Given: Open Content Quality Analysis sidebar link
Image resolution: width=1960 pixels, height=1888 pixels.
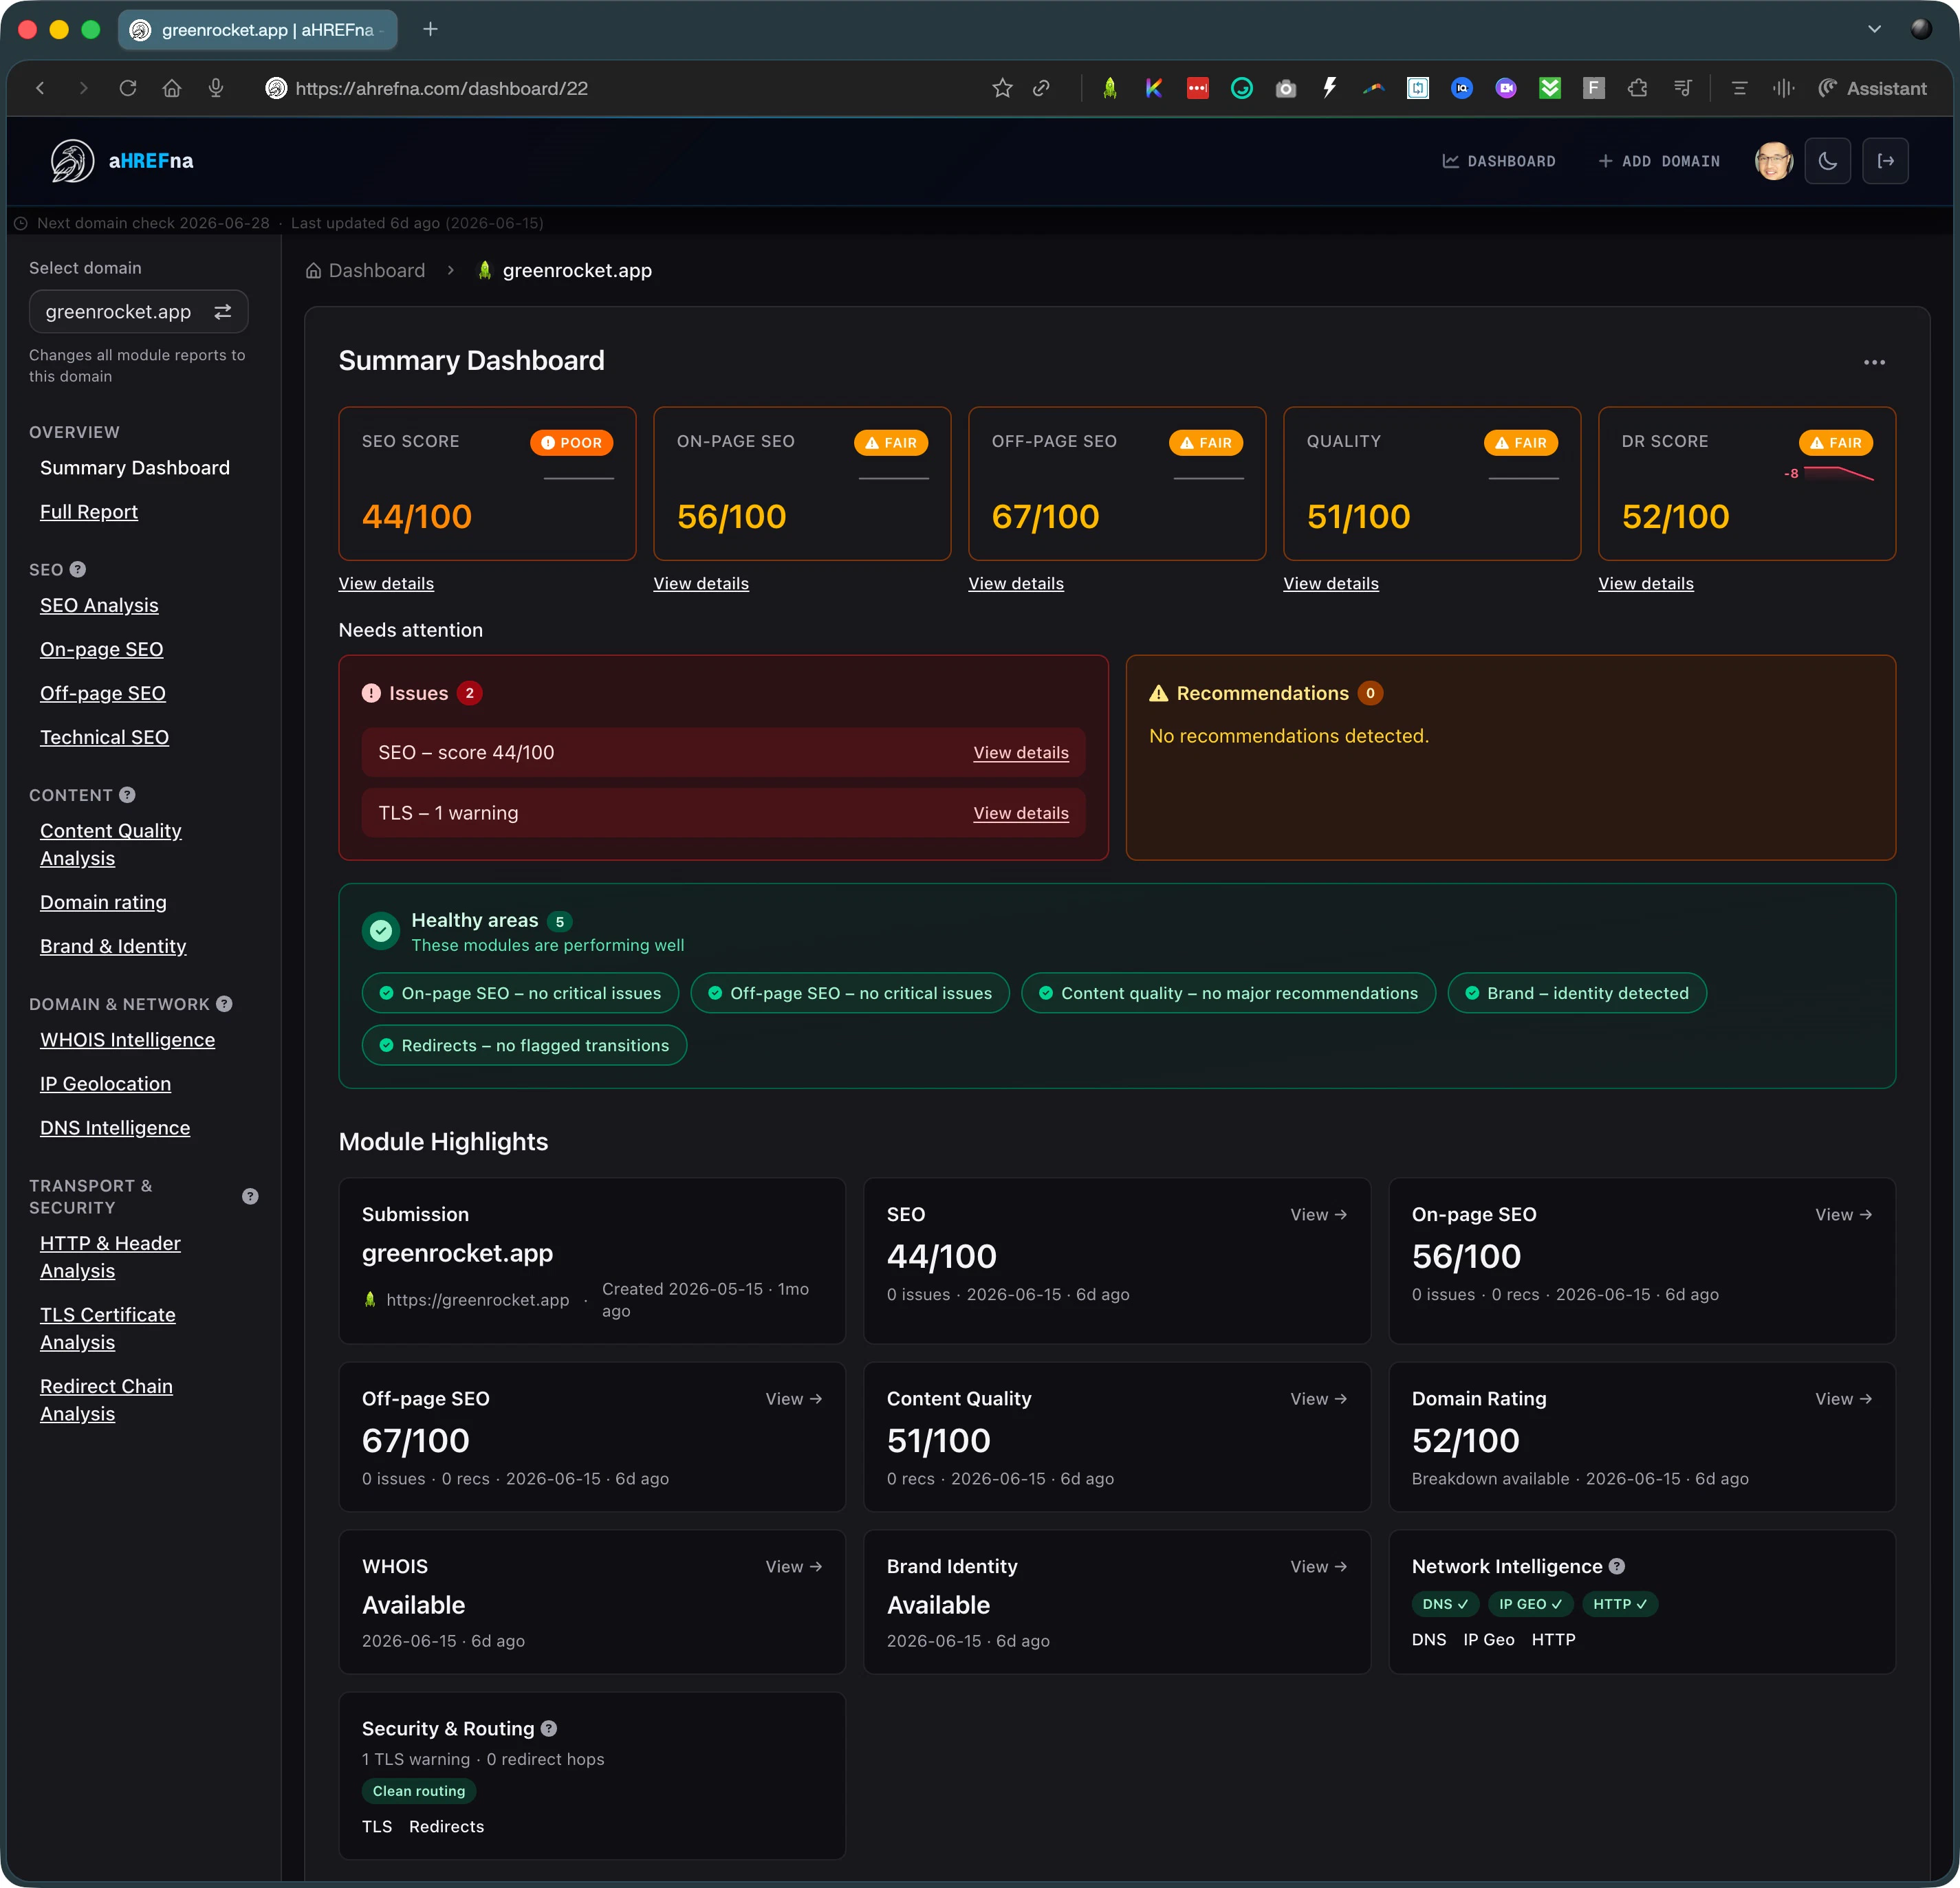Looking at the screenshot, I should pyautogui.click(x=110, y=845).
